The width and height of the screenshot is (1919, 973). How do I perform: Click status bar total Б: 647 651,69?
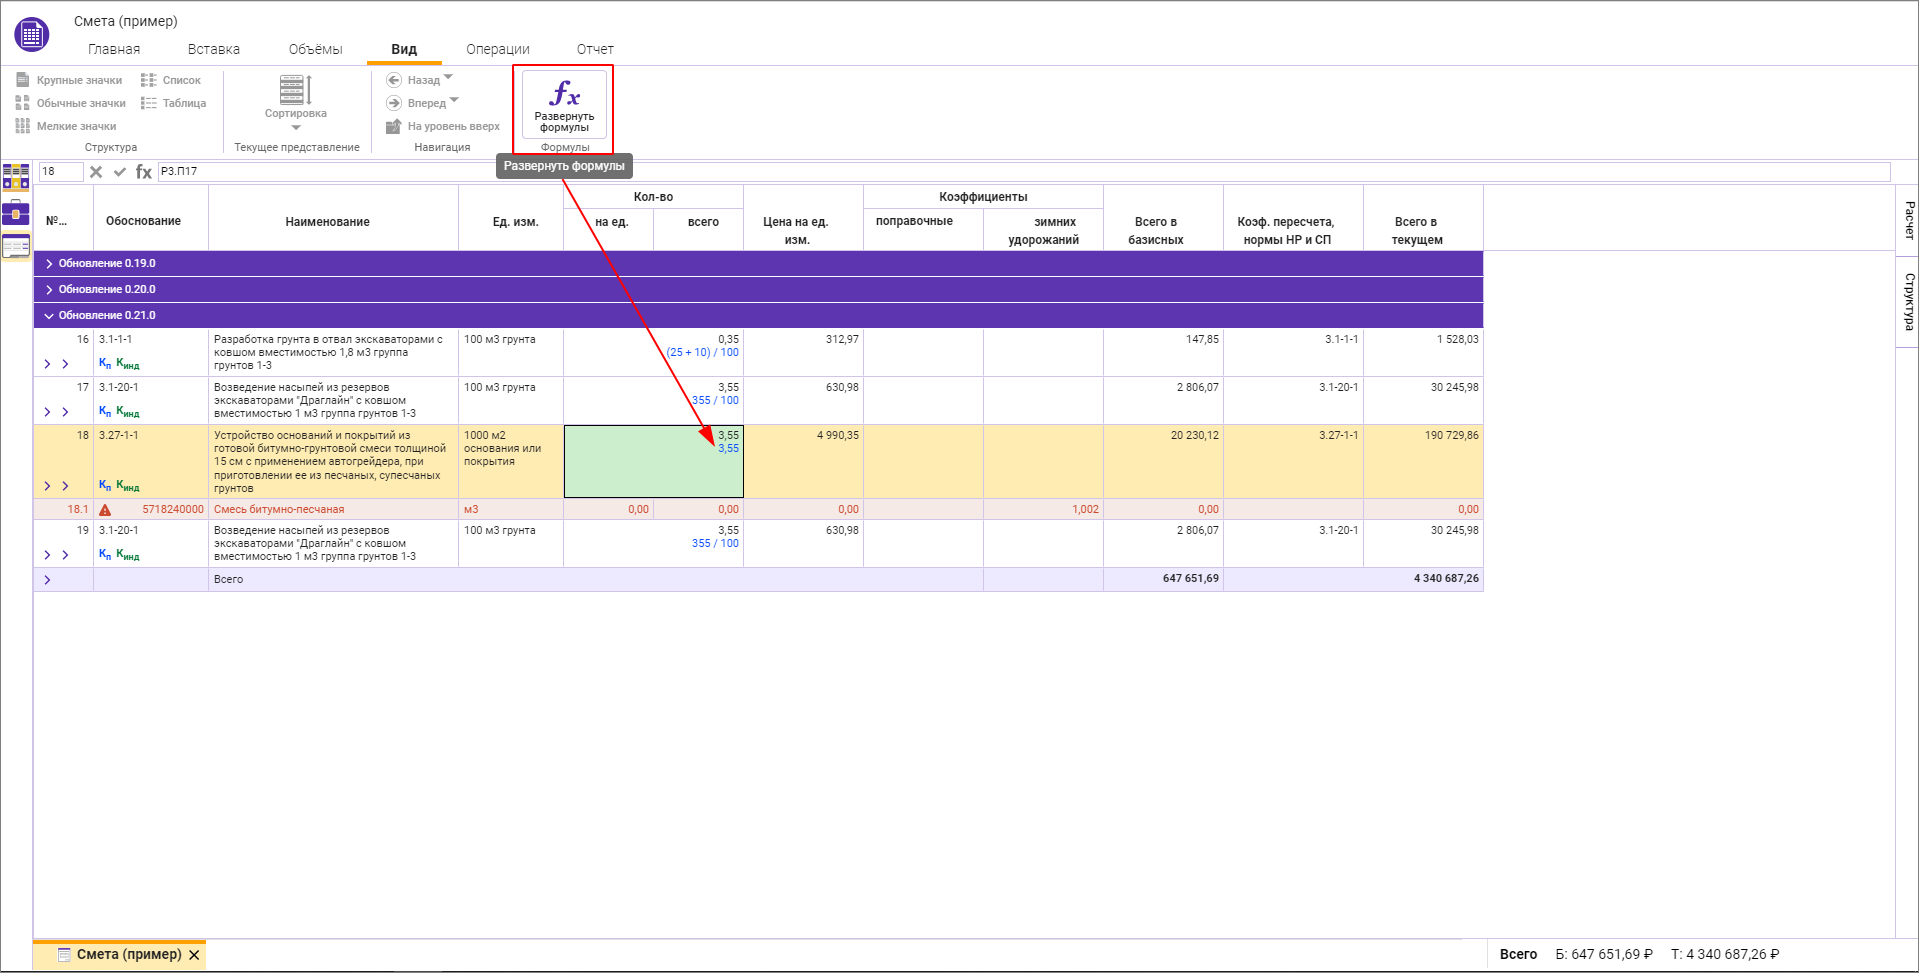coord(1604,955)
